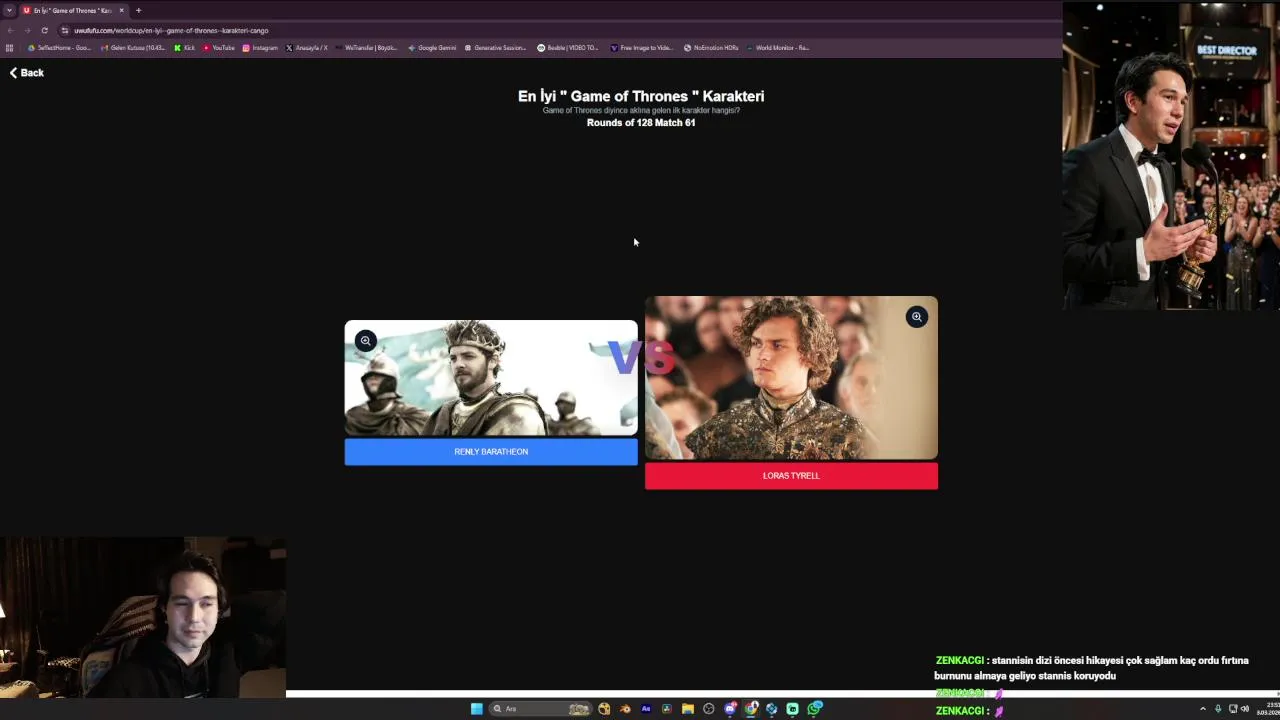
Task: View site information icon in address bar
Action: 65,30
